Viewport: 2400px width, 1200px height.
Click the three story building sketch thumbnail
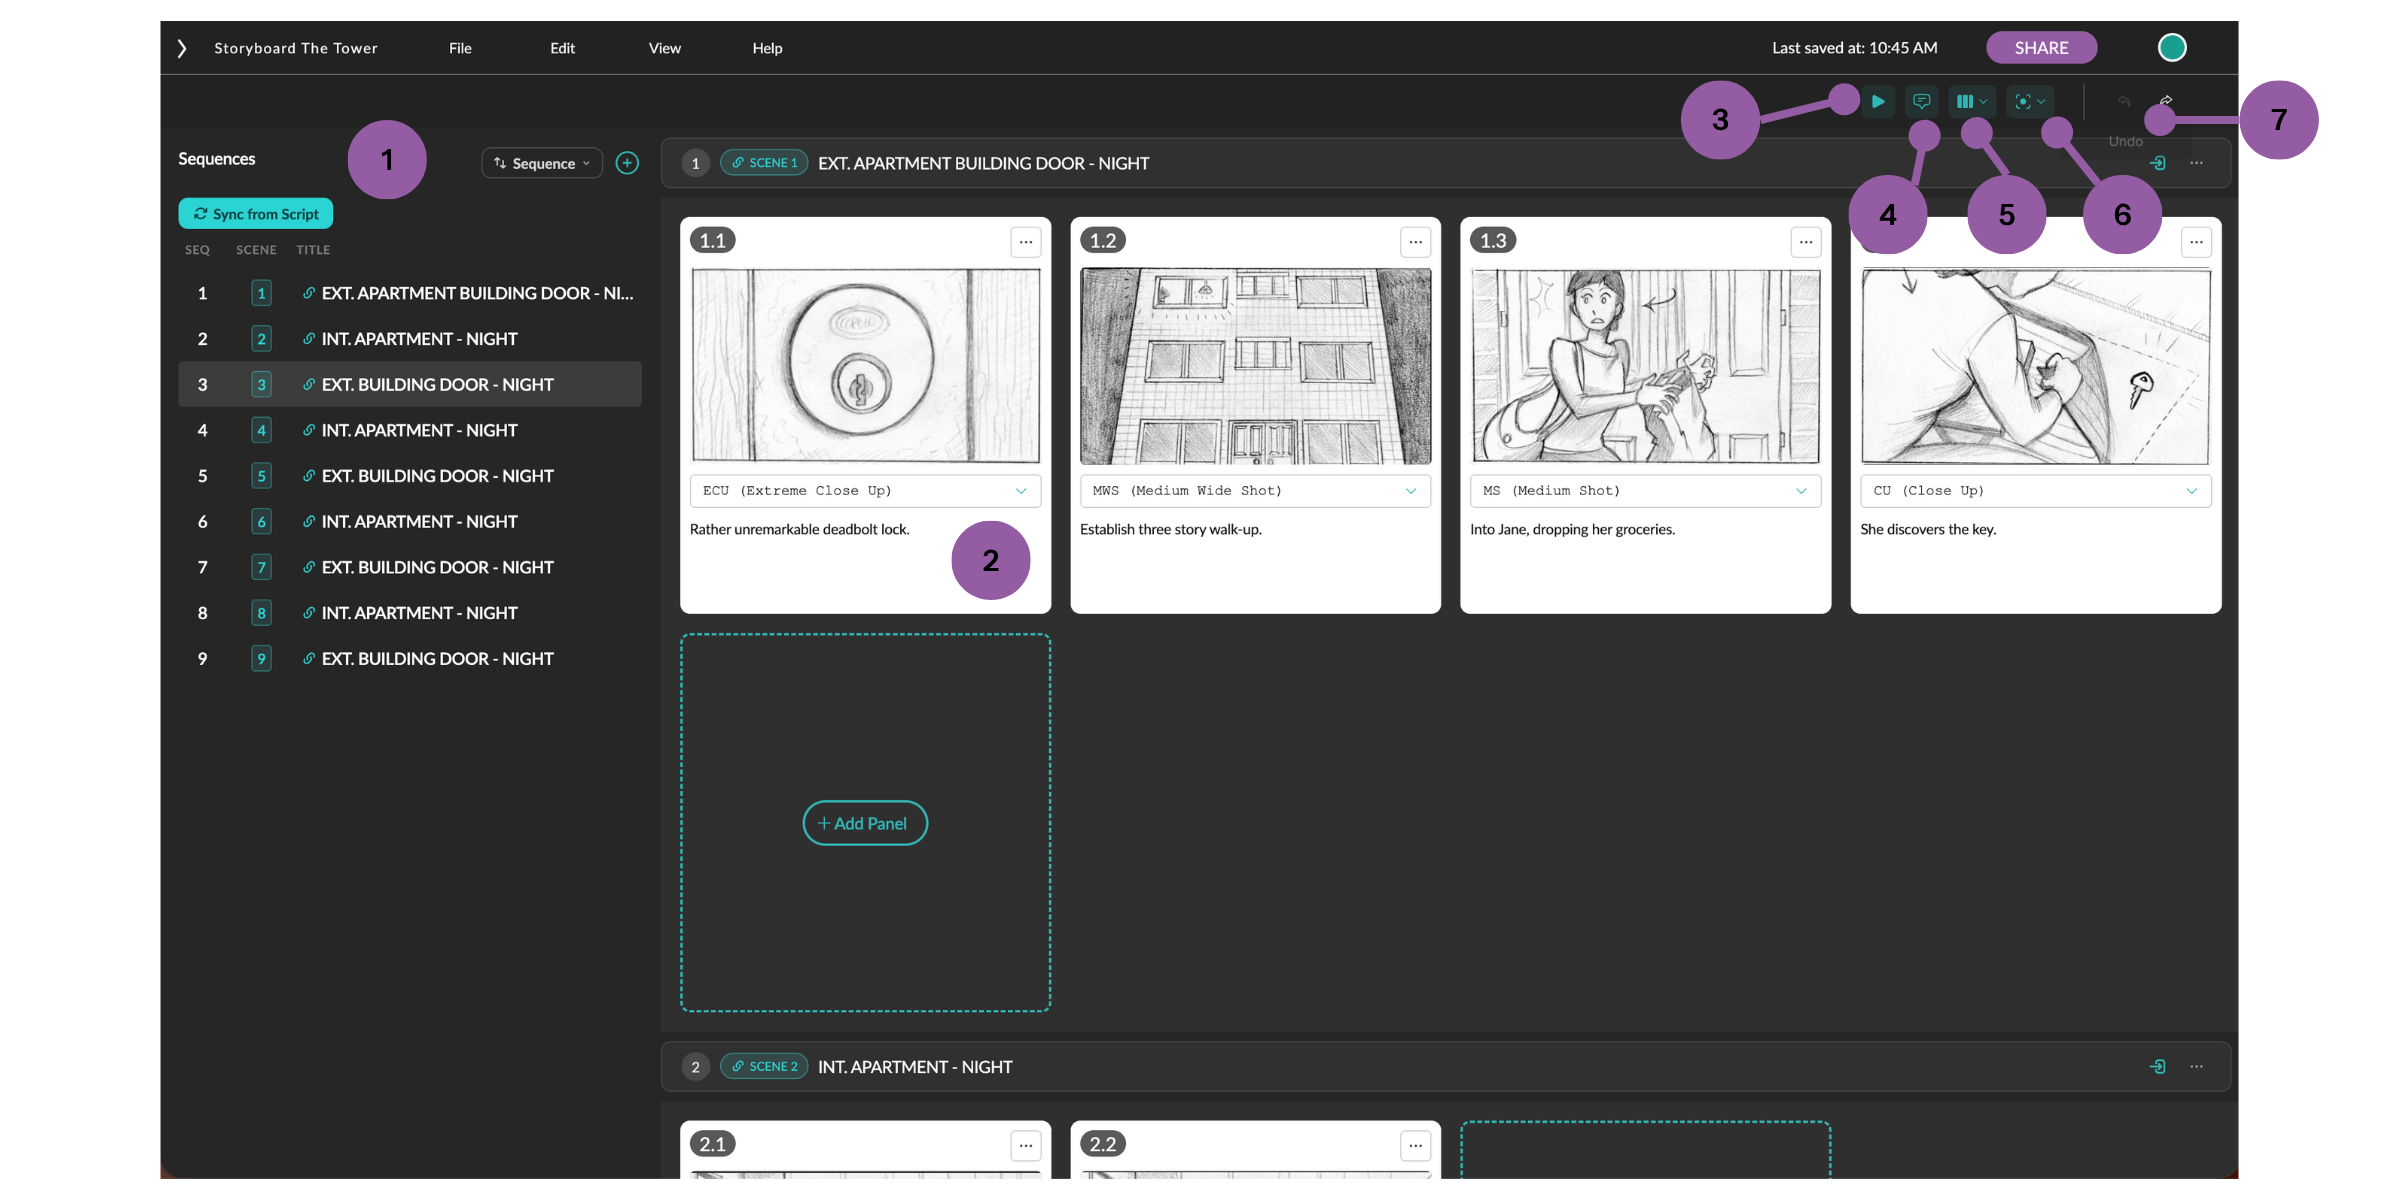pyautogui.click(x=1255, y=366)
